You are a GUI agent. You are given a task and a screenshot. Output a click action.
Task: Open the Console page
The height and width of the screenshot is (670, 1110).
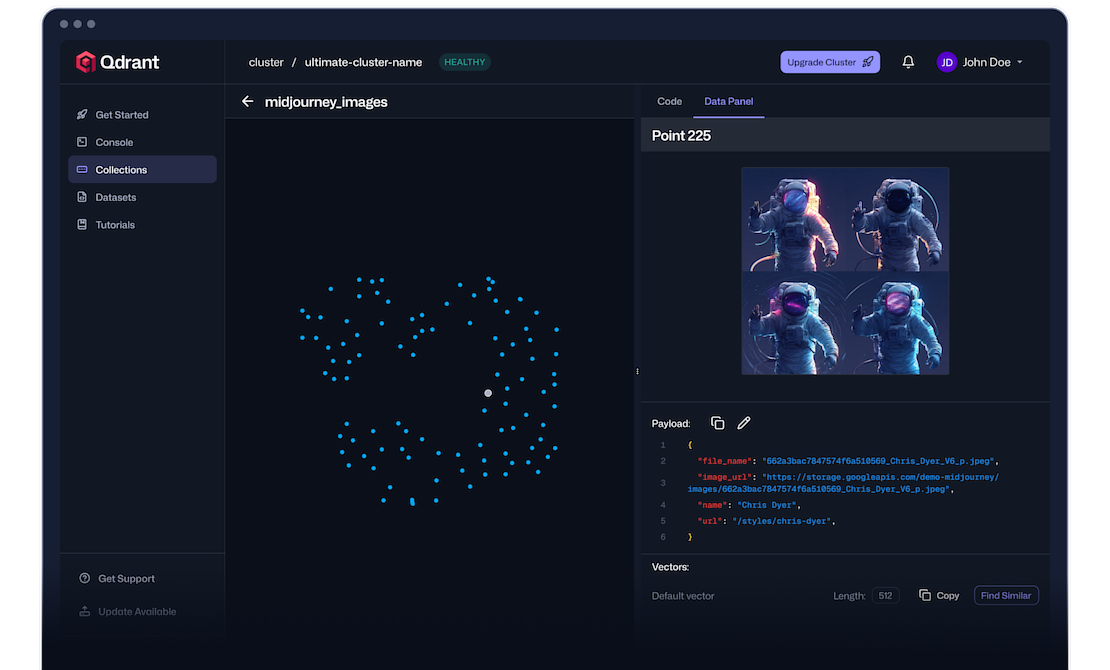[x=114, y=142]
